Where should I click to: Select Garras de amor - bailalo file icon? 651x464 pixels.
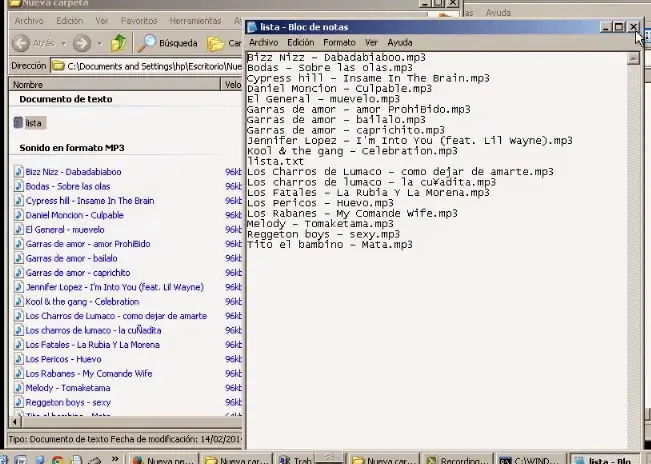pyautogui.click(x=18, y=258)
